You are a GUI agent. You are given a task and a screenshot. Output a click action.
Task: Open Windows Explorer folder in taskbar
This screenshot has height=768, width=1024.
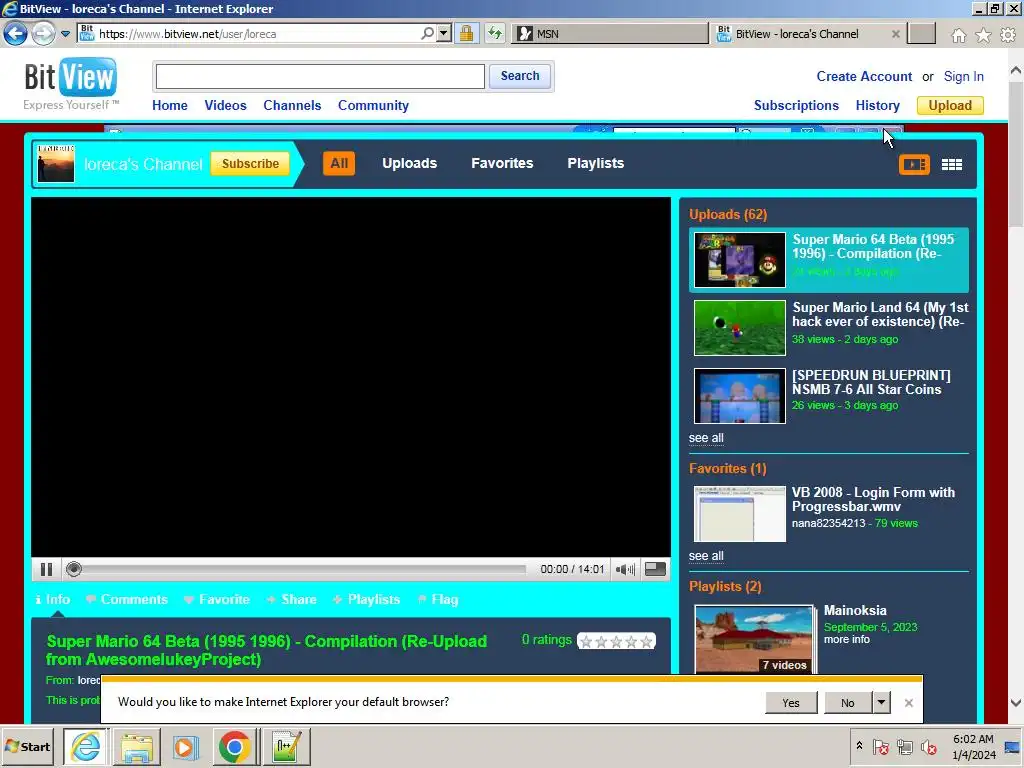(136, 746)
